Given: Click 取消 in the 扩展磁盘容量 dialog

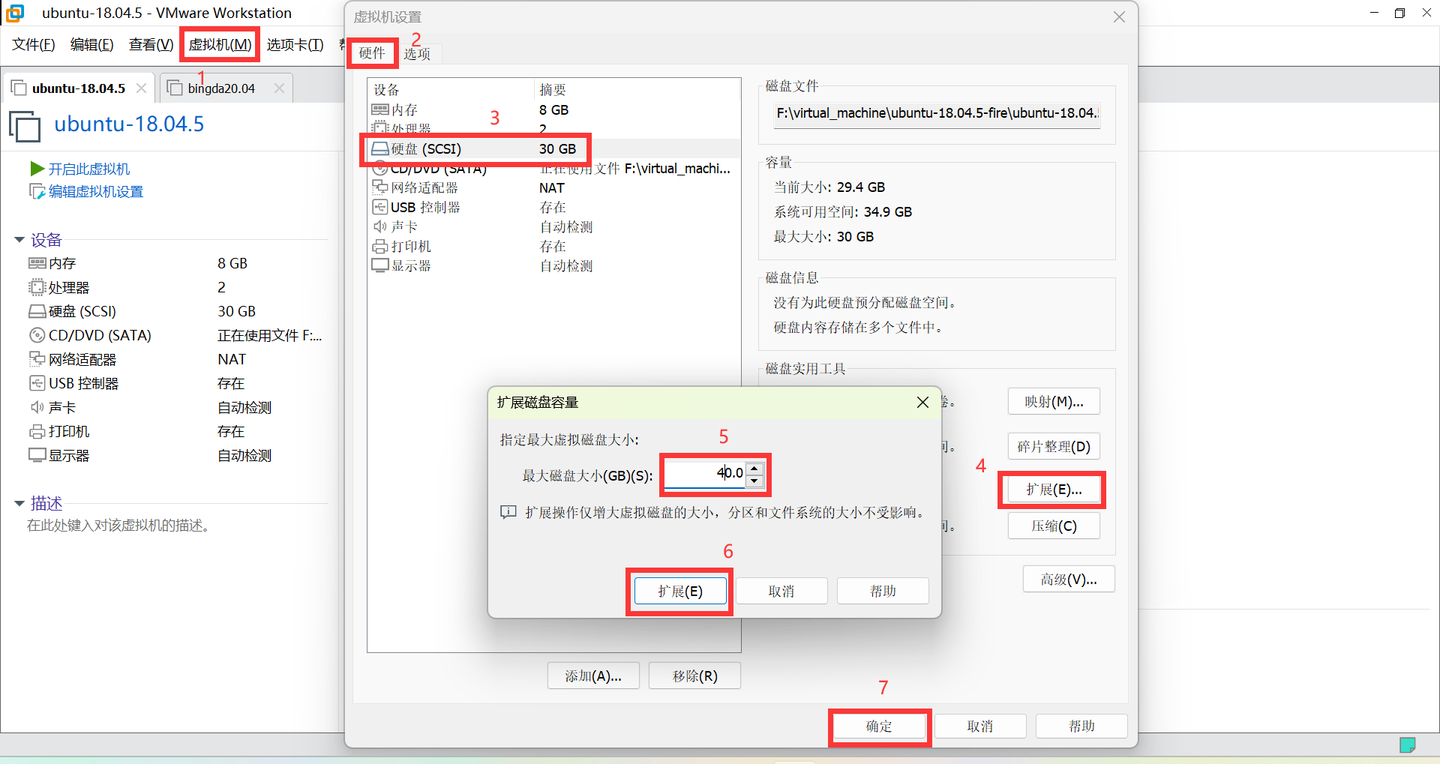Looking at the screenshot, I should pyautogui.click(x=781, y=591).
